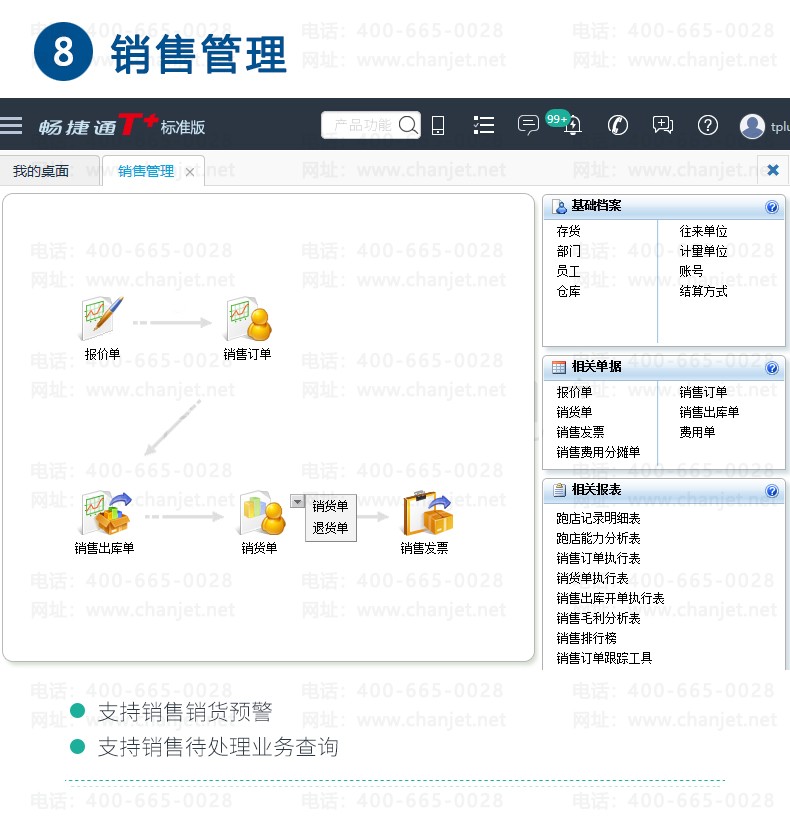Open the notification bell with 99+ badge
The width and height of the screenshot is (790, 820).
click(x=572, y=124)
